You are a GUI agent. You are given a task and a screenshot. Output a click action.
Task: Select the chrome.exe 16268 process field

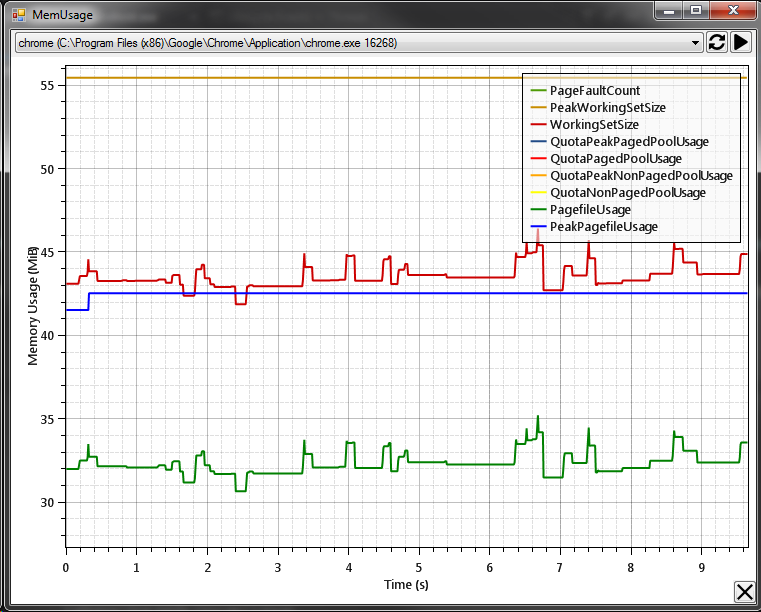[x=359, y=43]
